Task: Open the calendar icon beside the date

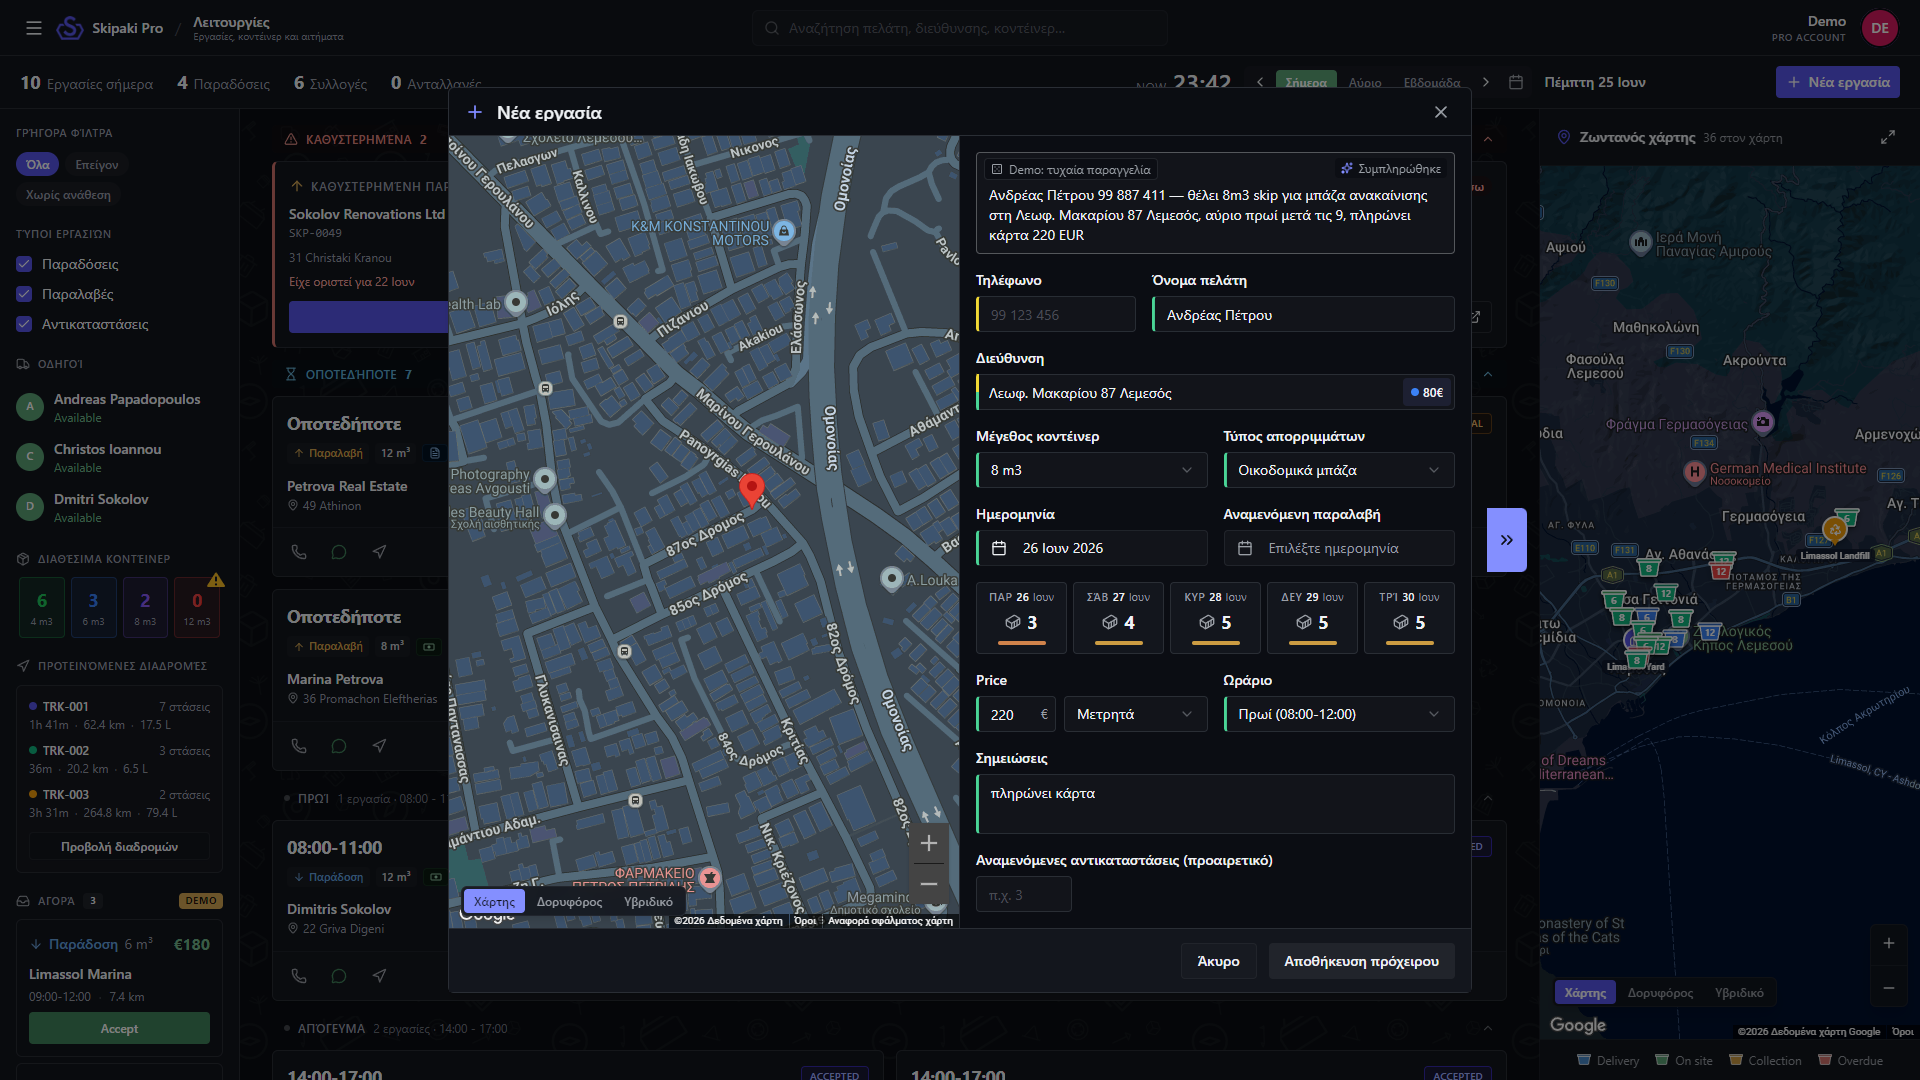Action: click(1516, 82)
